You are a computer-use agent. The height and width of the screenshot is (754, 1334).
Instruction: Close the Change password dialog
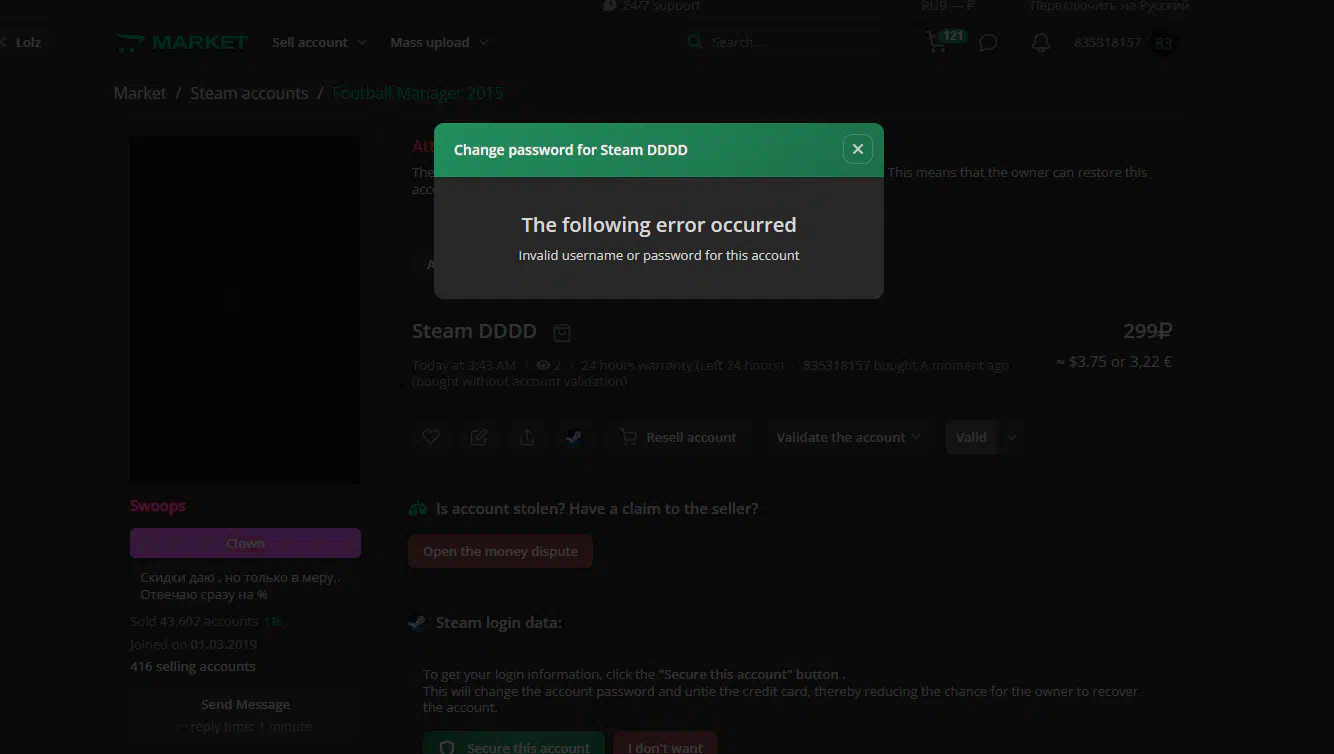click(x=857, y=149)
